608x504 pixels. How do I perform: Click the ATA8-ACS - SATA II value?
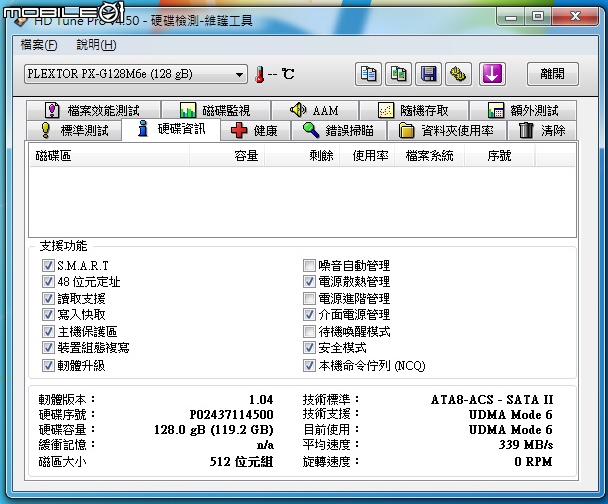(x=492, y=399)
